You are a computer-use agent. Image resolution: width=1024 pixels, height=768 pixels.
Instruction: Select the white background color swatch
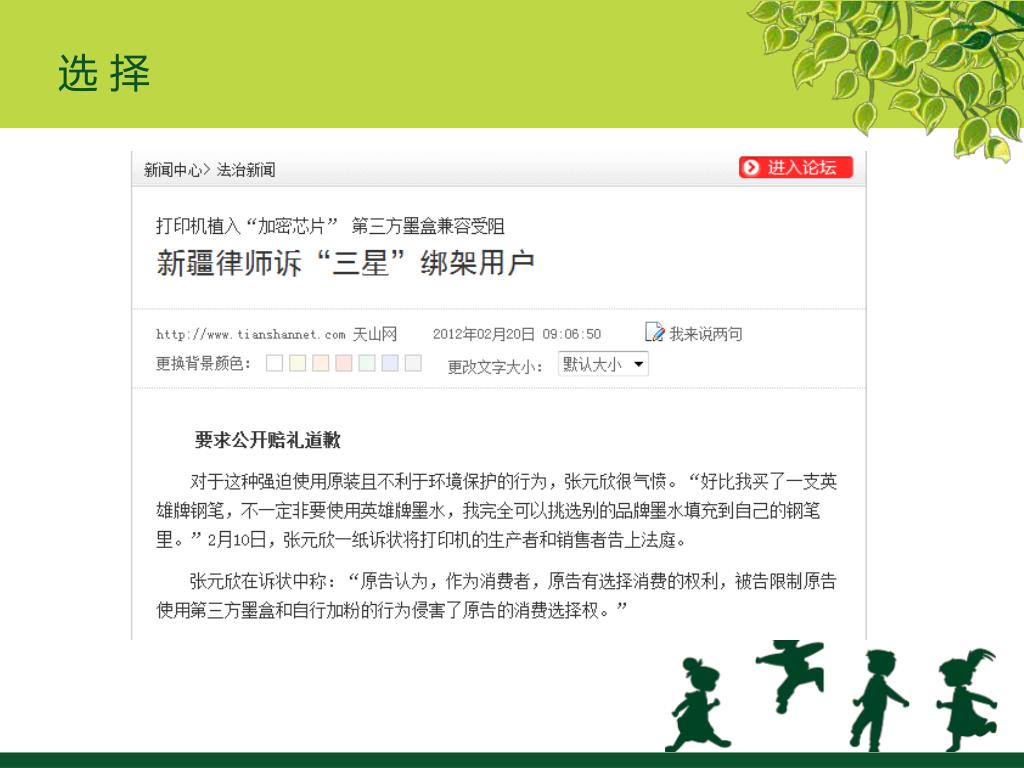274,363
